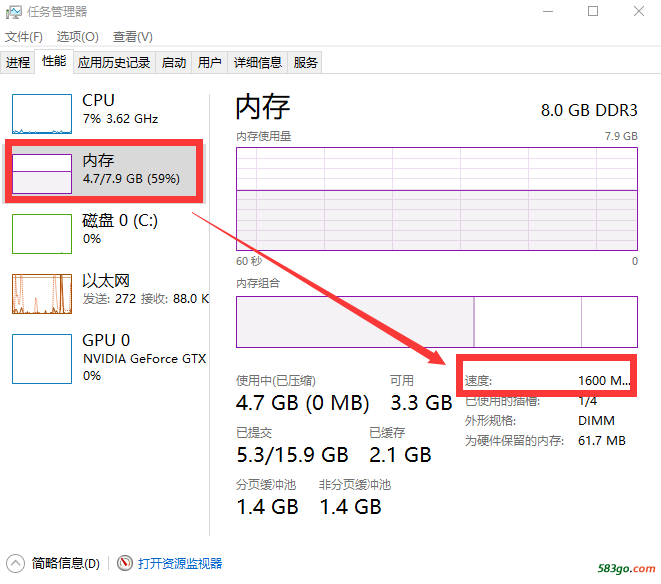The height and width of the screenshot is (584, 661).
Task: Click the resource monitor icon
Action: 125,563
